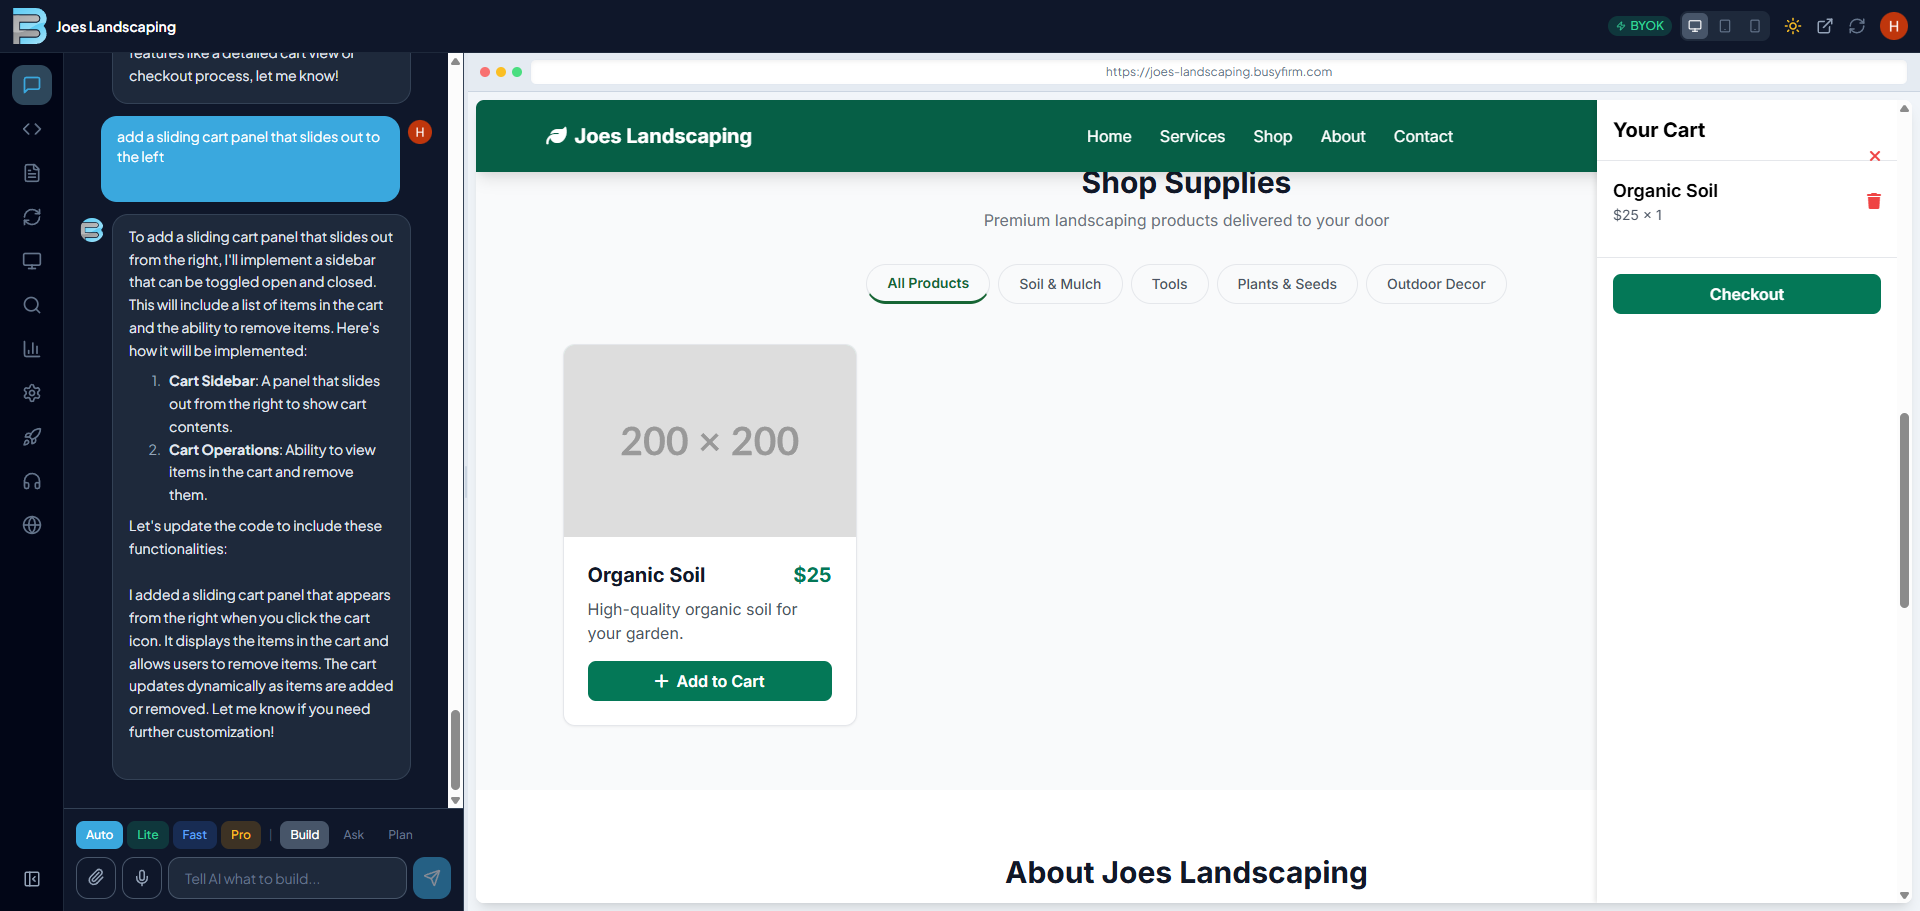1920x911 pixels.
Task: Open the search panel in the sidebar
Action: click(31, 305)
